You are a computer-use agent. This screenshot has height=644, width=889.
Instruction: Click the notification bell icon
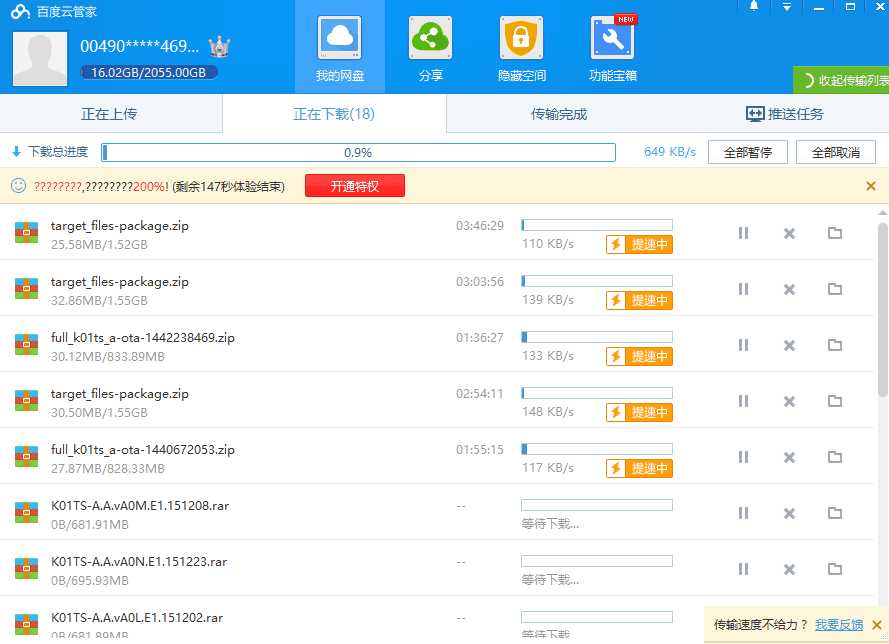point(753,6)
